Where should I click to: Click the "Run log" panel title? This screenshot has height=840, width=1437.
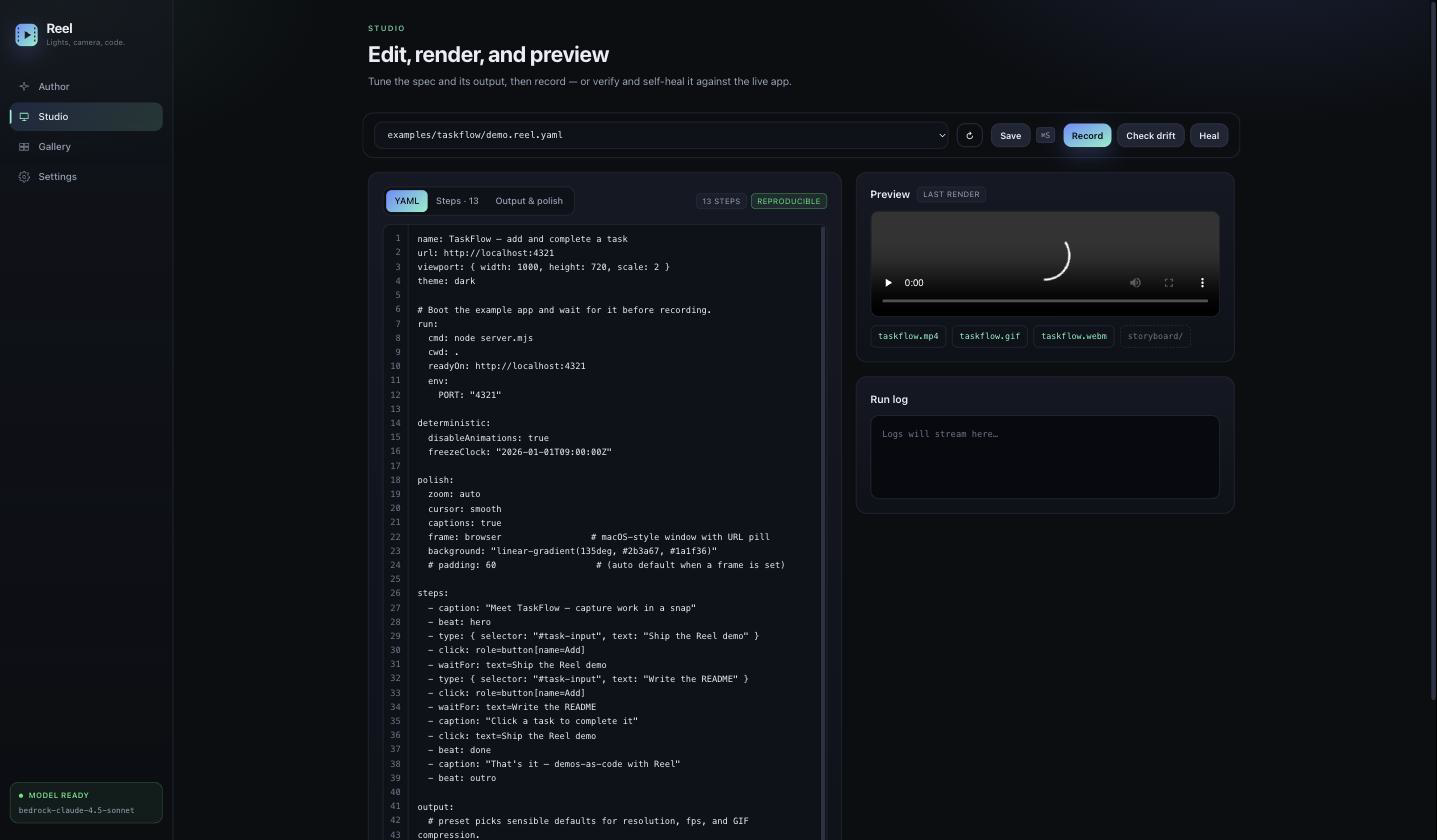pos(889,399)
